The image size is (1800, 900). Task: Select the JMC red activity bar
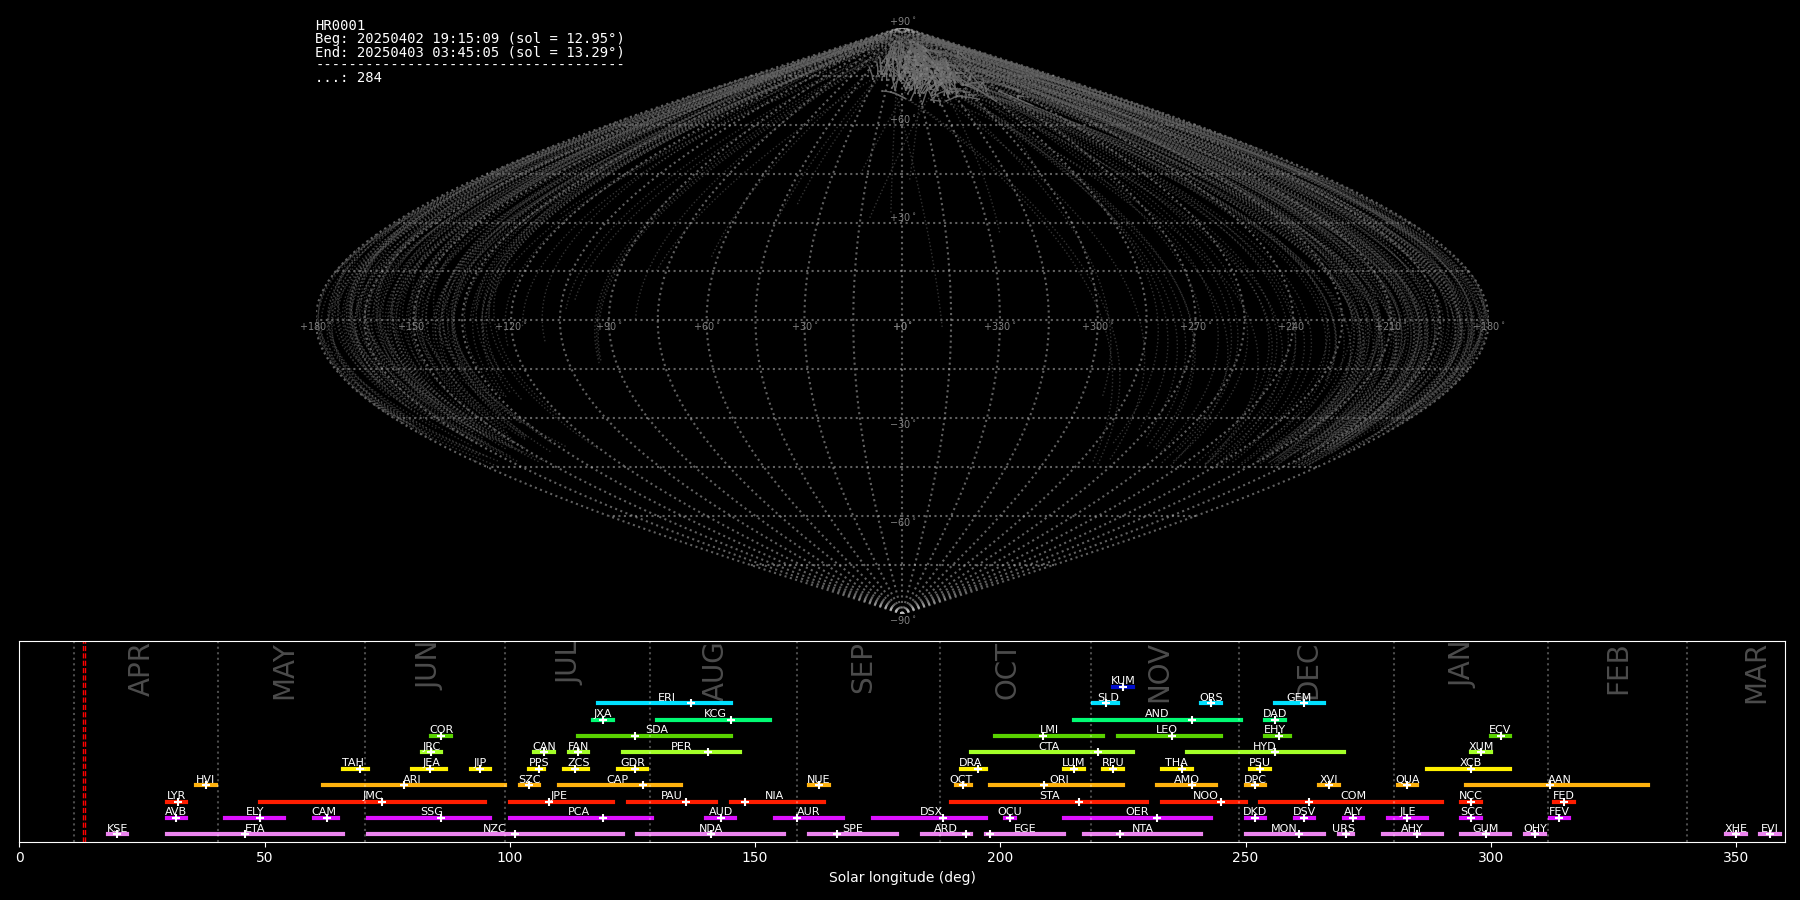click(373, 802)
